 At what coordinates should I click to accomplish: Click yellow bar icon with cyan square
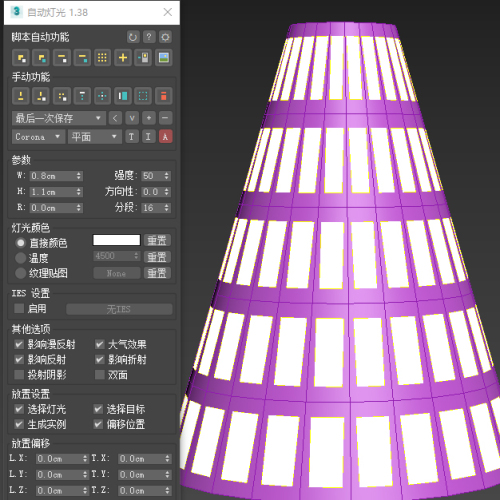(x=82, y=58)
